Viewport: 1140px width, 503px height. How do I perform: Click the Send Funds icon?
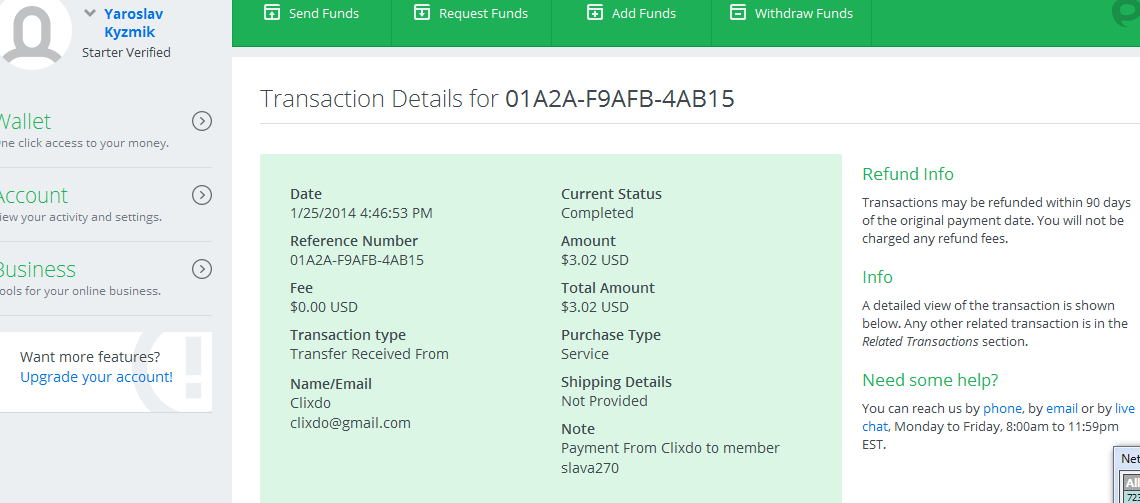(x=271, y=13)
